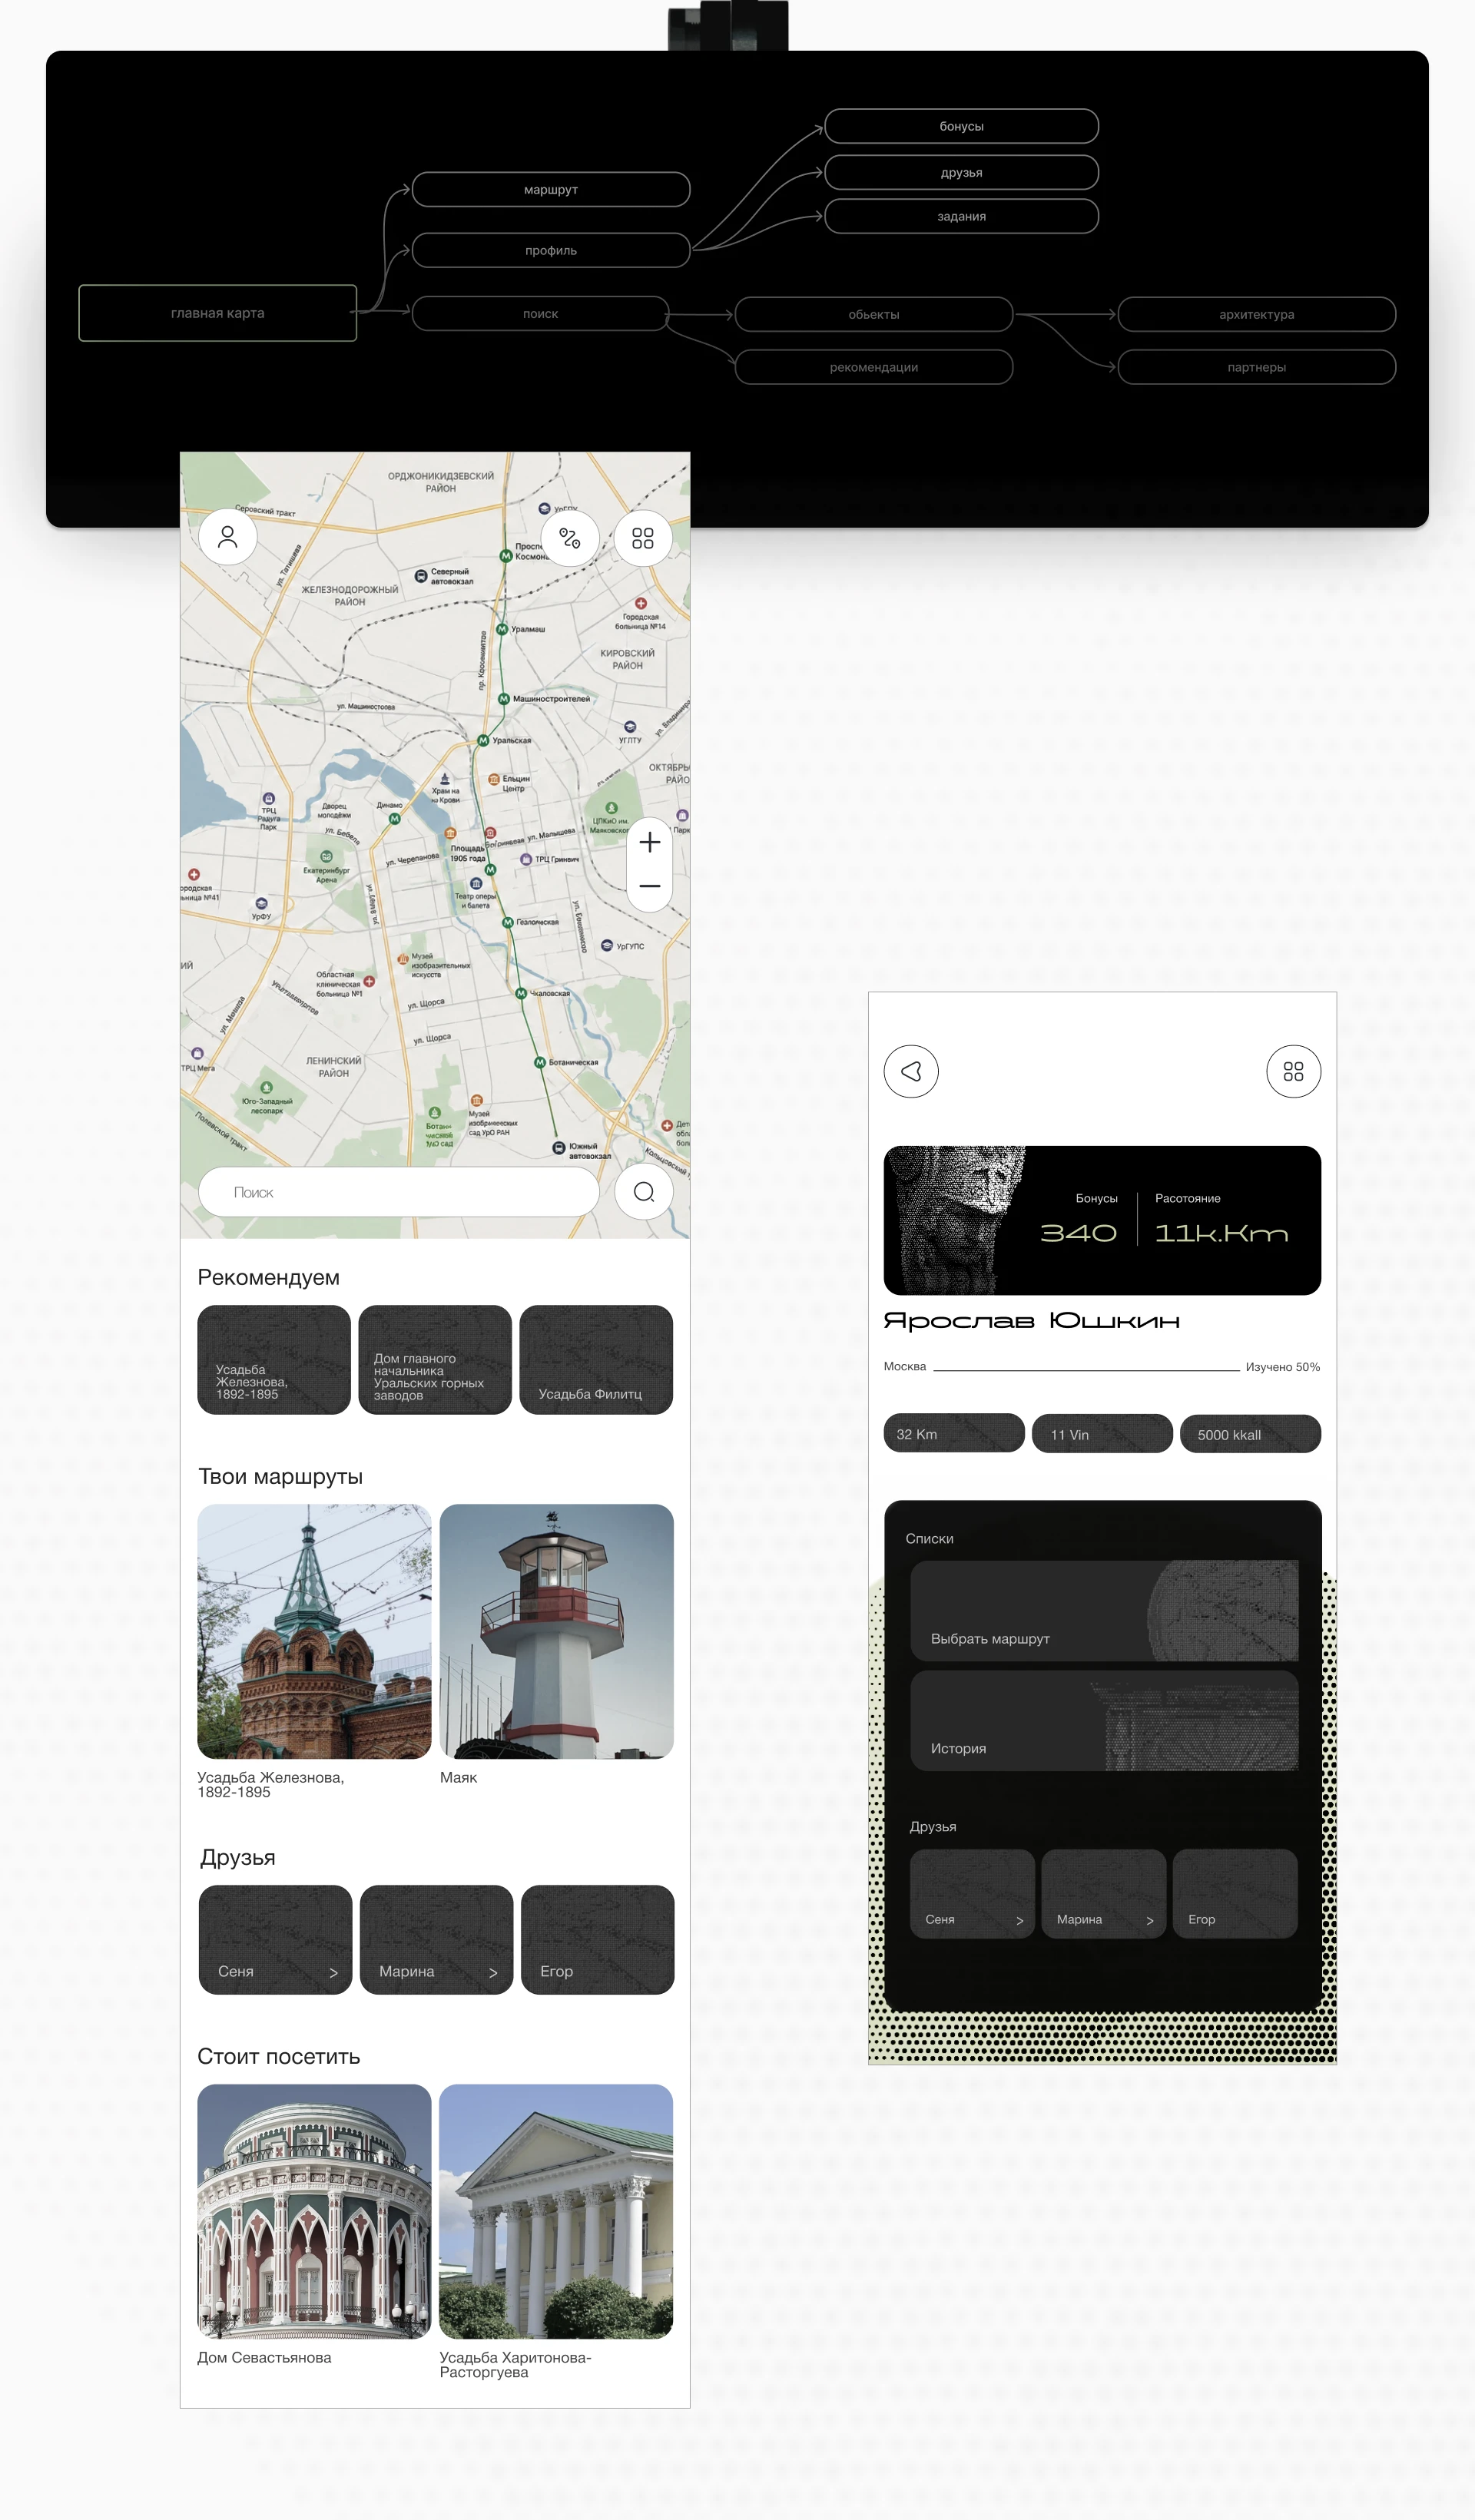Click the Уралмаш metro marker

coord(503,629)
